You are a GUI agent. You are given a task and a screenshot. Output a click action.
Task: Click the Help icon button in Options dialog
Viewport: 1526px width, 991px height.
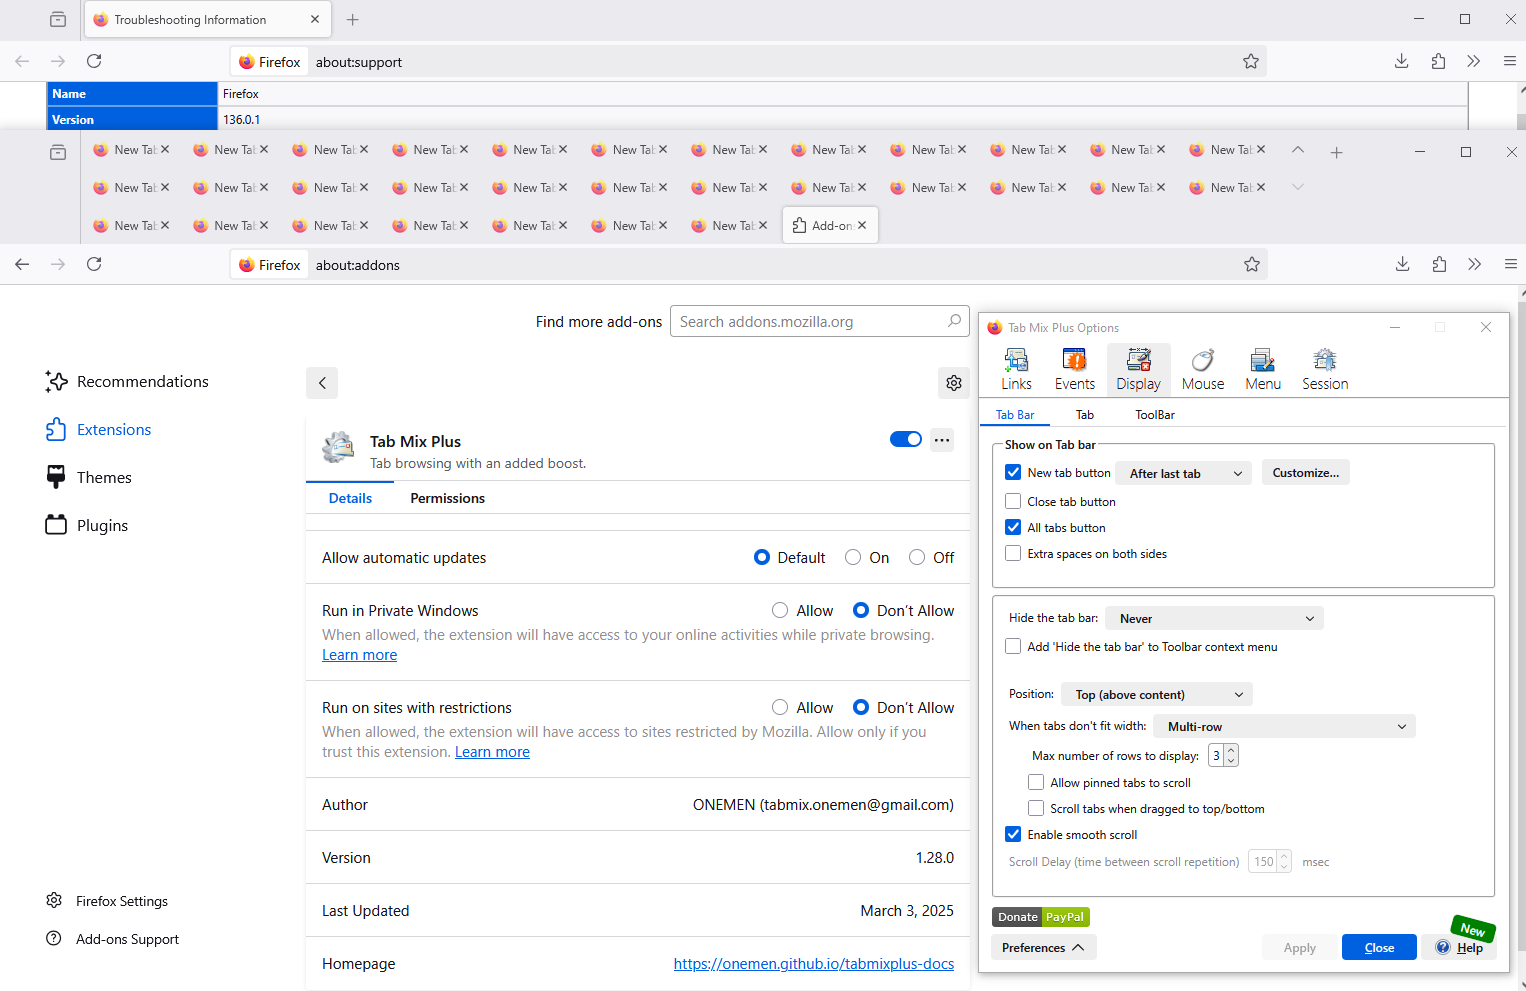[x=1459, y=947]
